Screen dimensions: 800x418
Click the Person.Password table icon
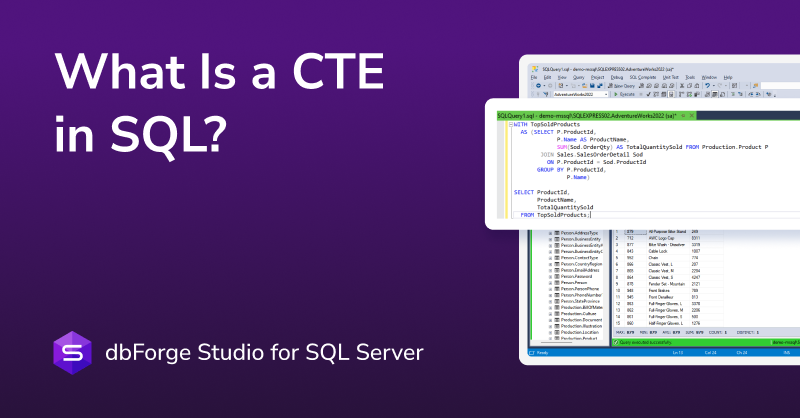pos(557,276)
